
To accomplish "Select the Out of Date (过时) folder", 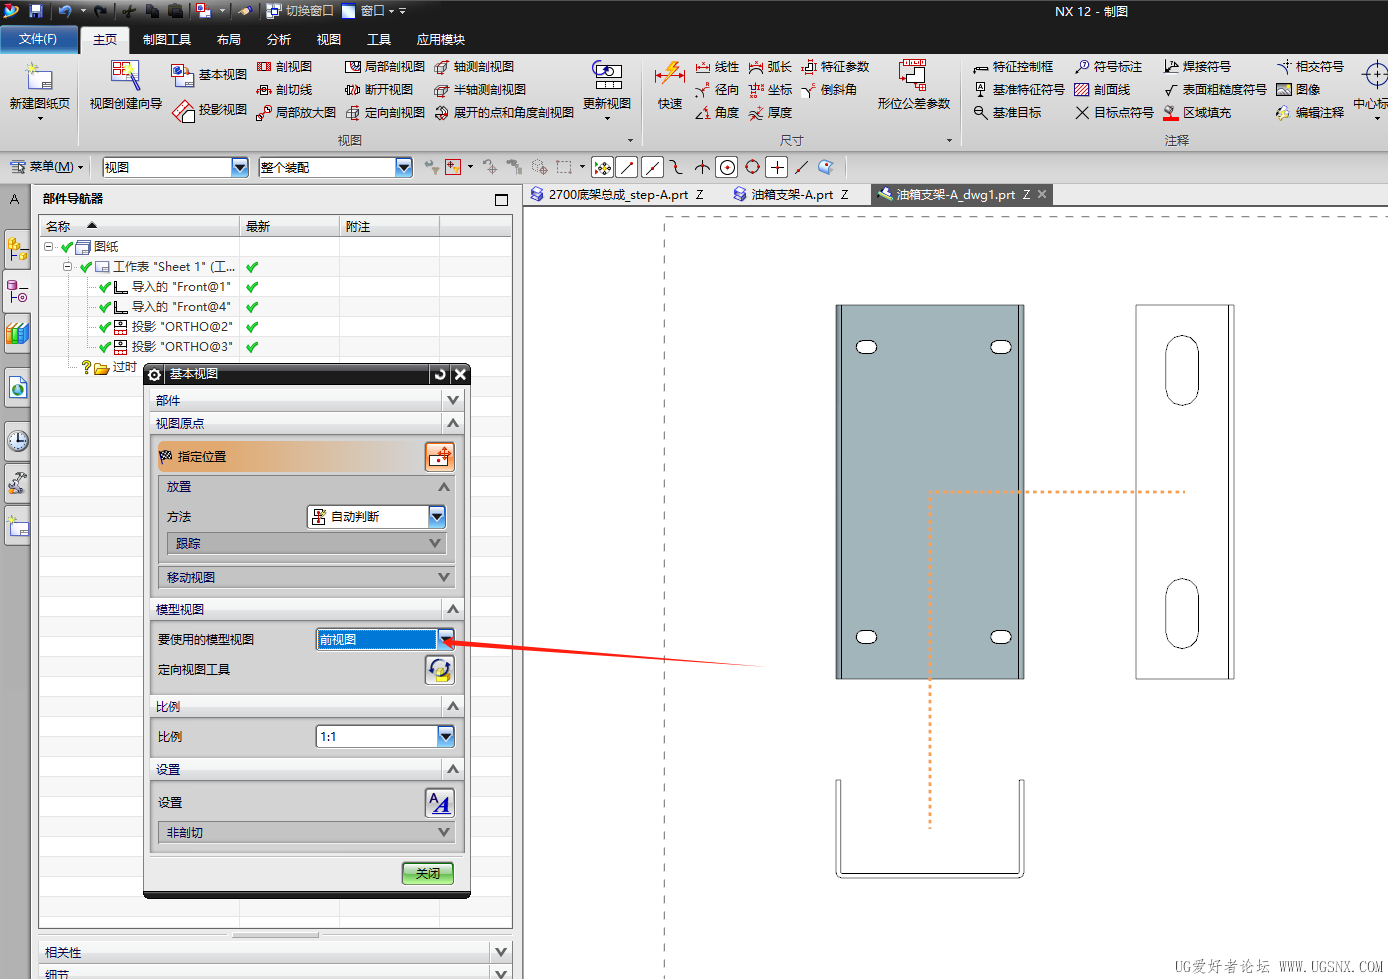I will (115, 367).
